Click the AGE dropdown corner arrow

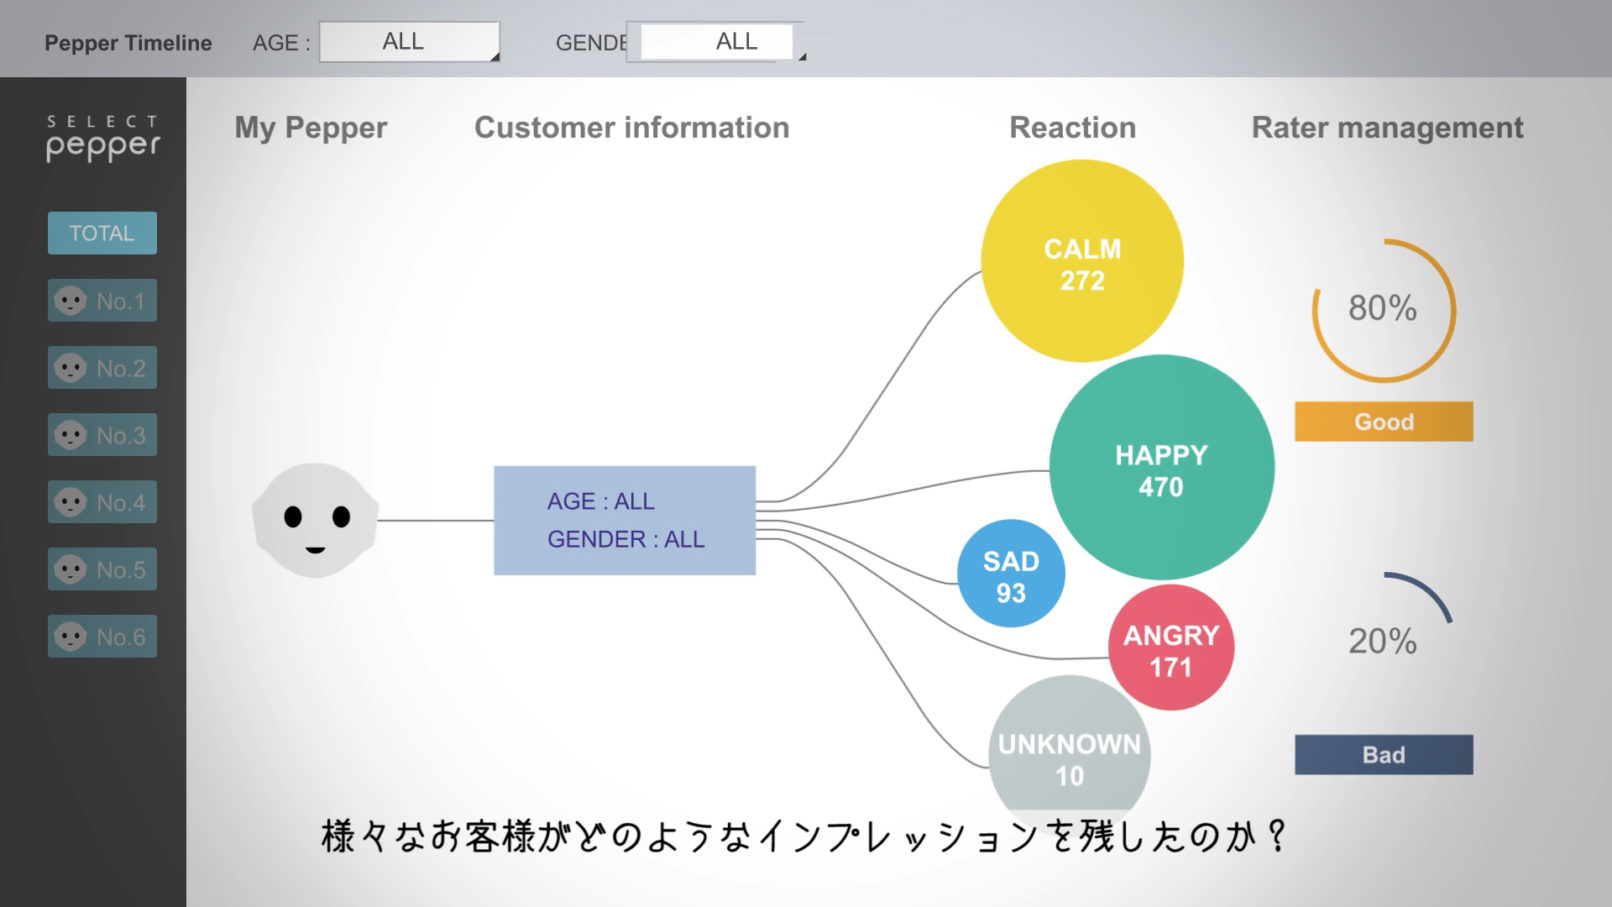(494, 57)
